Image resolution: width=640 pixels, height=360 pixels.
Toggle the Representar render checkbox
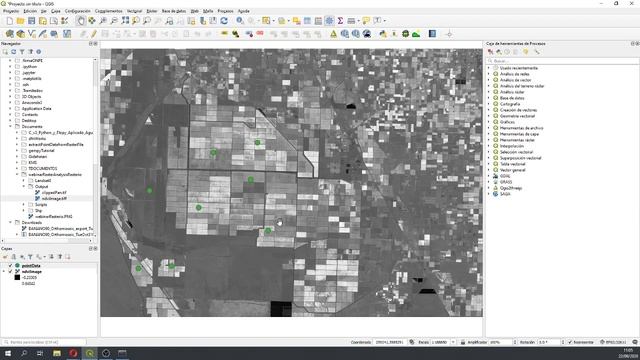click(x=570, y=342)
